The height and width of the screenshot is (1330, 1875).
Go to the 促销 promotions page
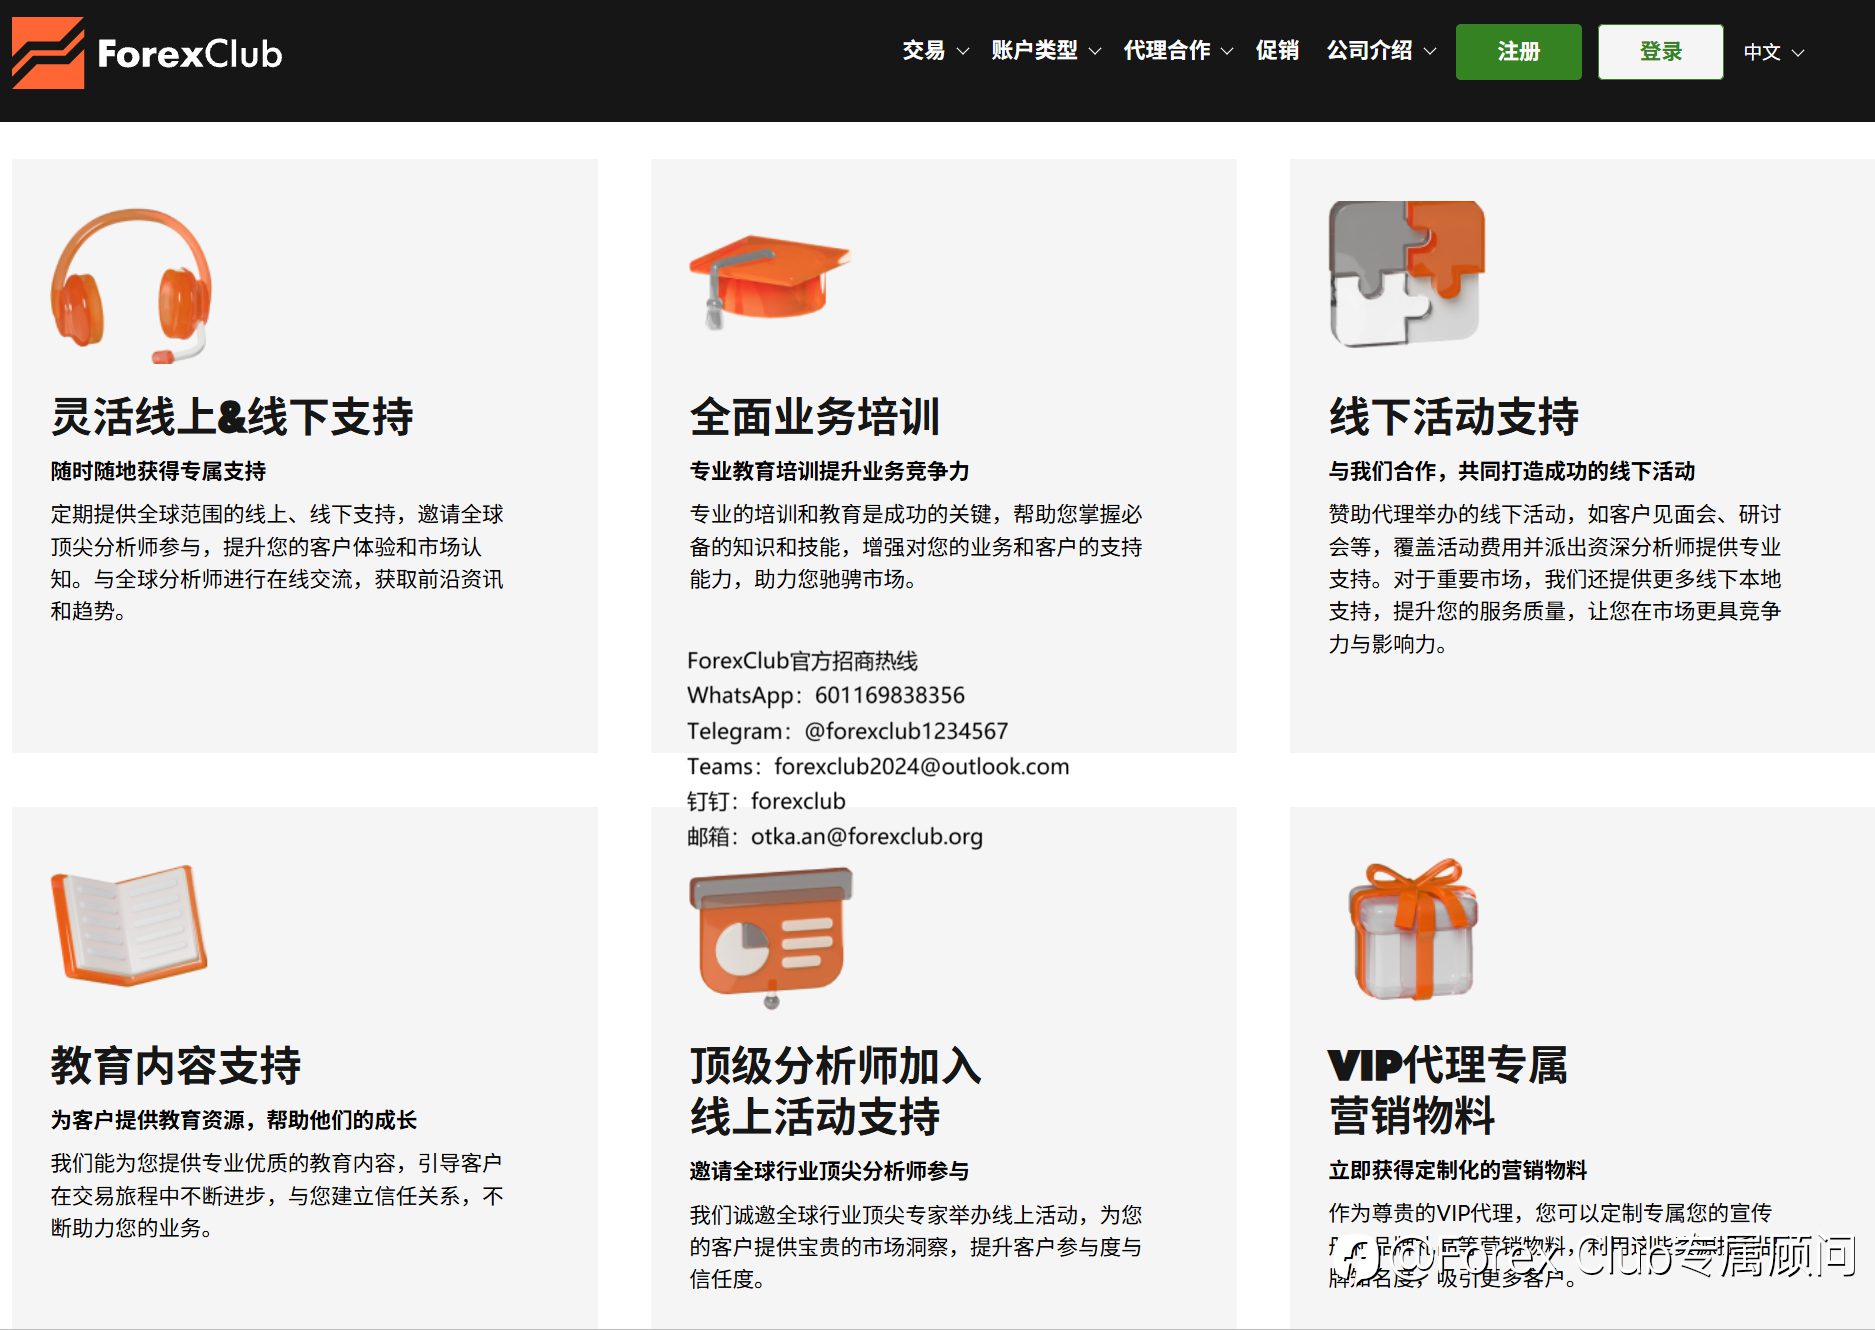tap(1277, 50)
